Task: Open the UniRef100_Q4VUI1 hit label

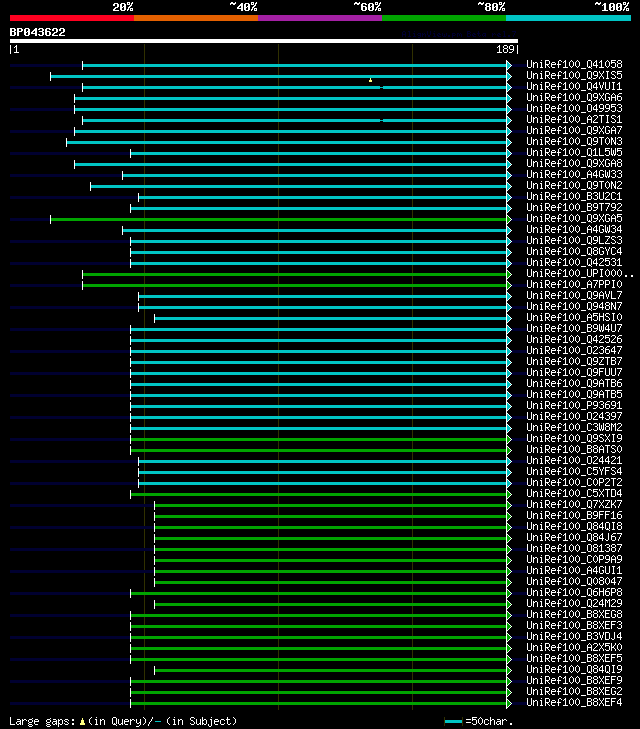Action: pos(574,86)
